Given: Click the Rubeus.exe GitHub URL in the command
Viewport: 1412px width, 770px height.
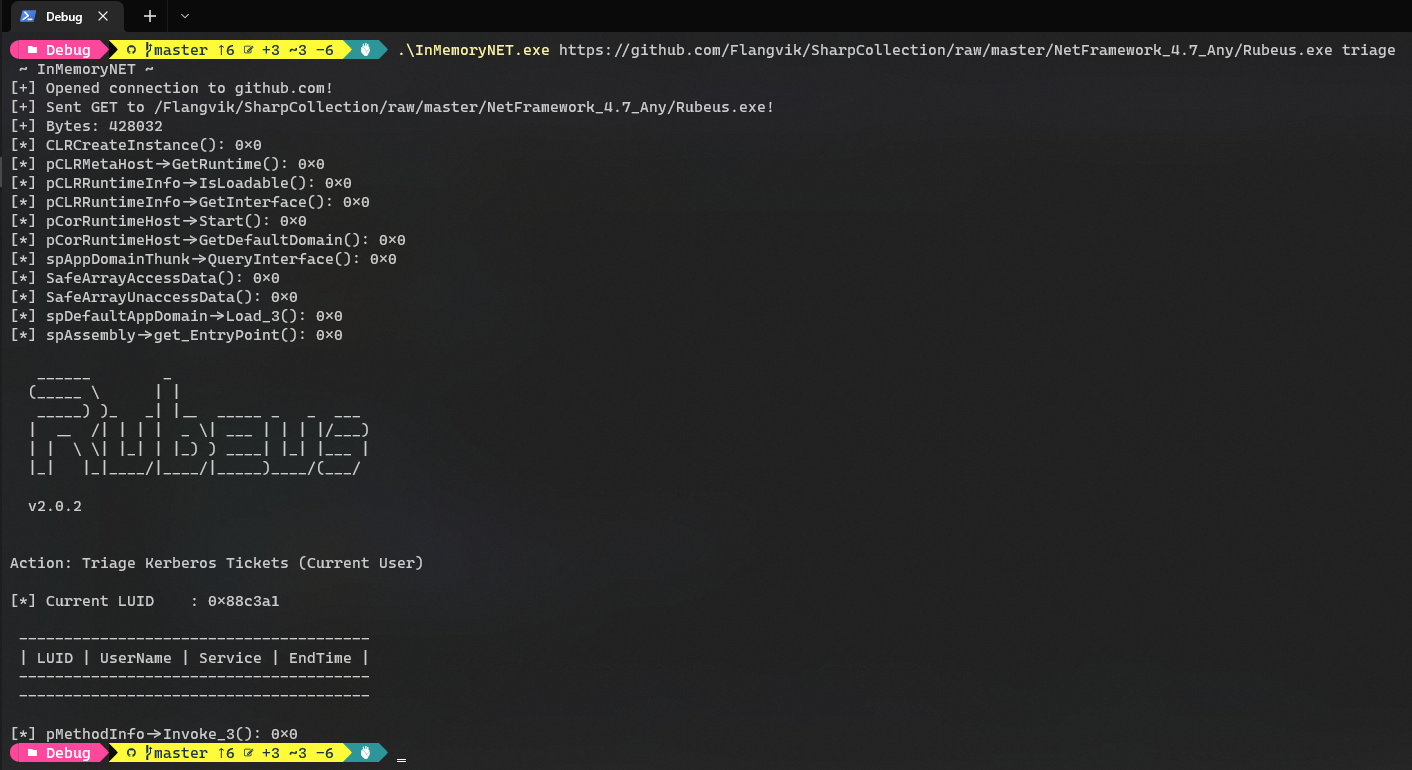Looking at the screenshot, I should (x=945, y=50).
